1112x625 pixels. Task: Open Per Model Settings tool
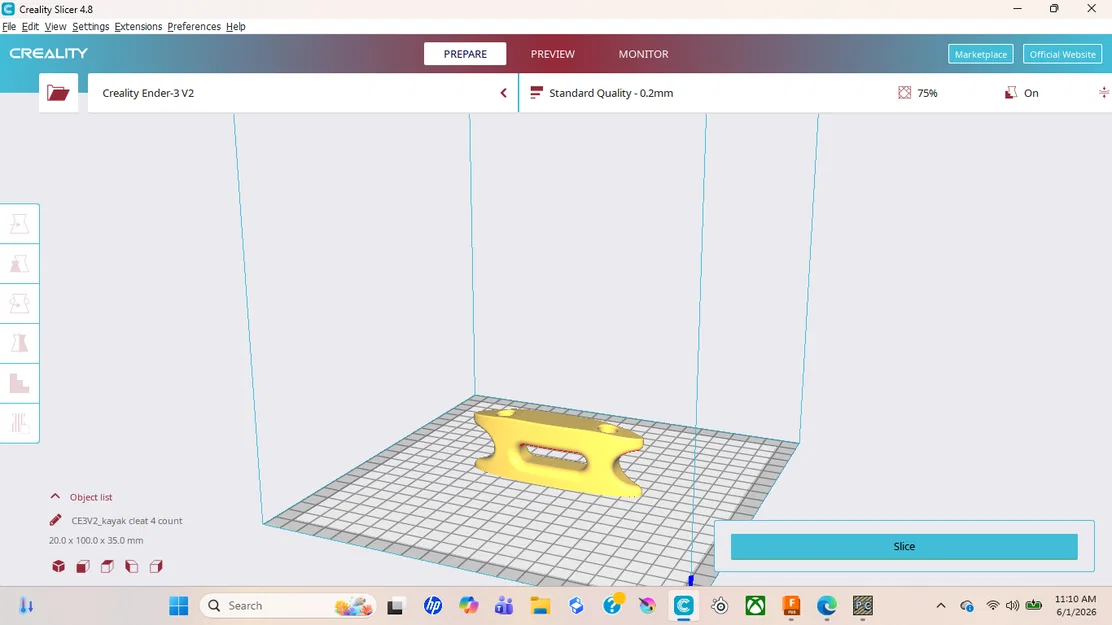coord(20,383)
